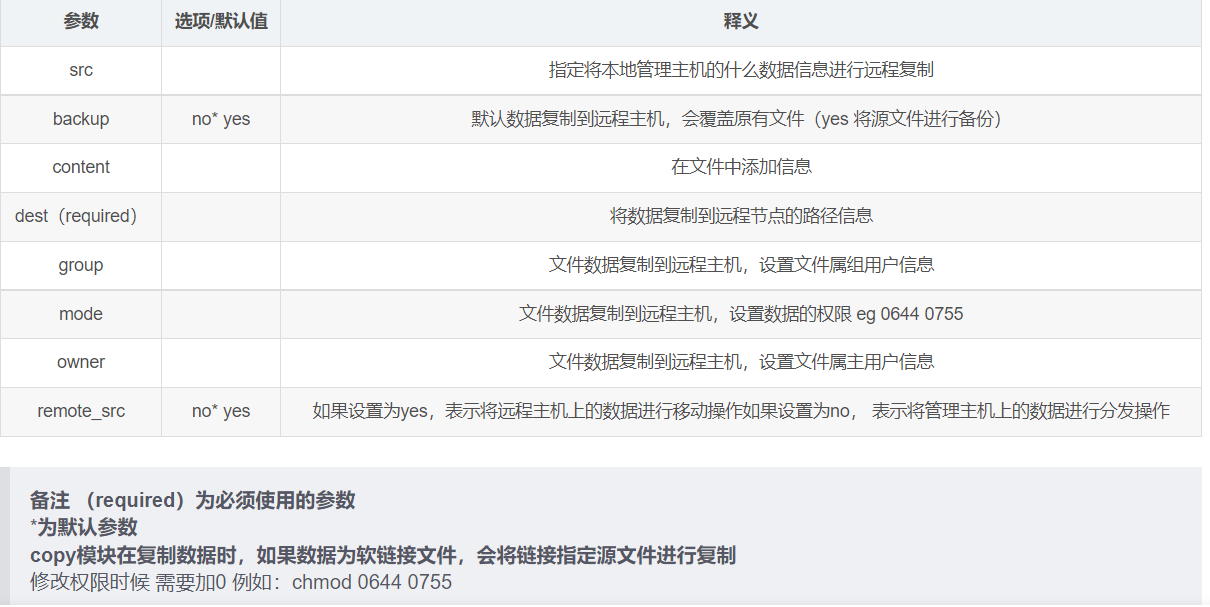Select the src parameter cell
1210x607 pixels.
pyautogui.click(x=81, y=70)
